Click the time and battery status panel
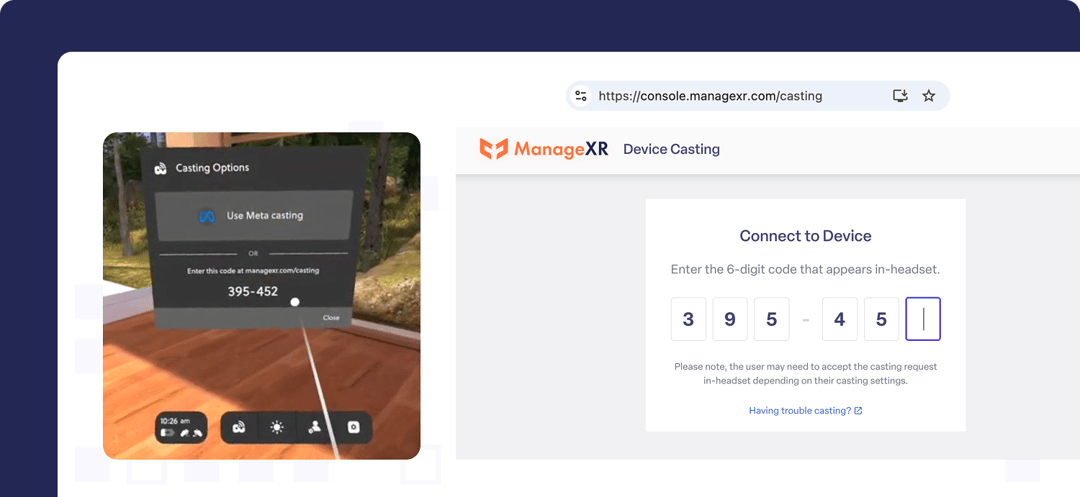1080x497 pixels. (181, 427)
